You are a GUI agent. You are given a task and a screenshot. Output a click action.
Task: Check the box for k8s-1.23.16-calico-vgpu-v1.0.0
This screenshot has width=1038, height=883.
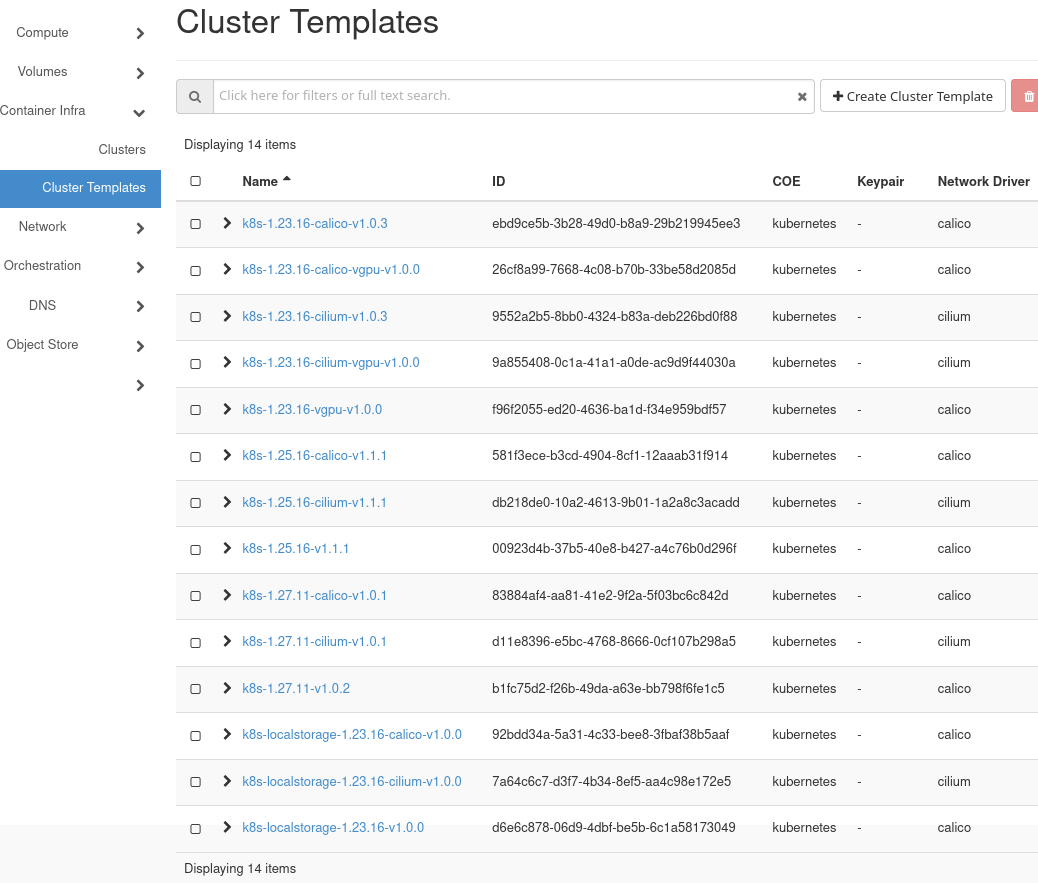click(x=195, y=270)
